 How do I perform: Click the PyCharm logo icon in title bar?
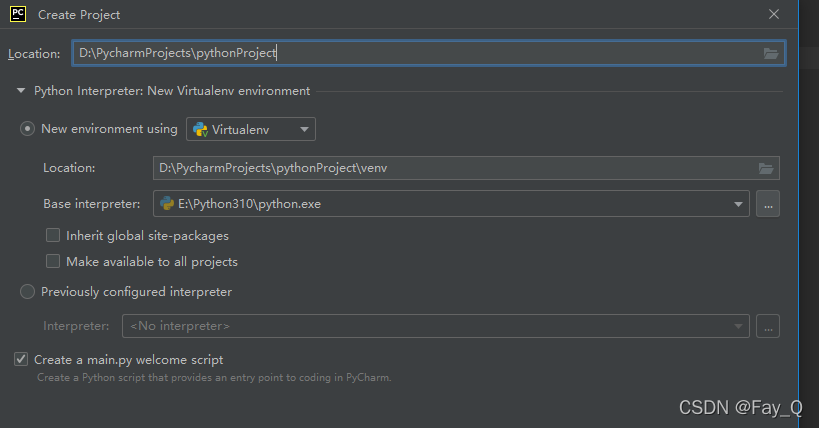(x=18, y=14)
